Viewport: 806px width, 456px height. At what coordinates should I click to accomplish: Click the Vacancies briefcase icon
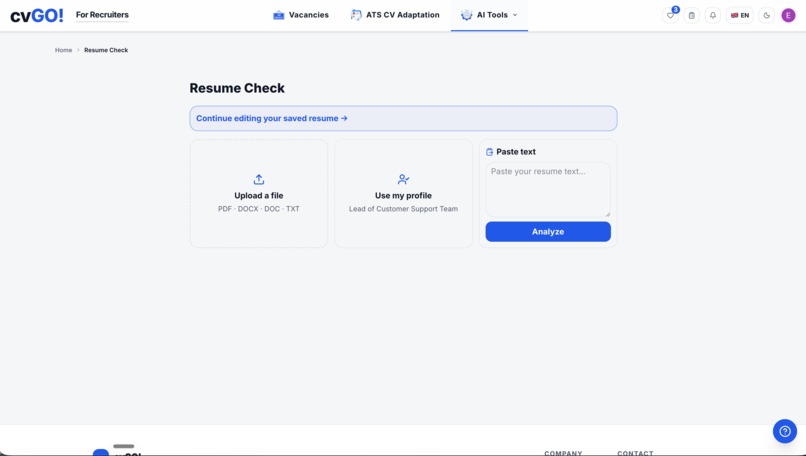279,15
